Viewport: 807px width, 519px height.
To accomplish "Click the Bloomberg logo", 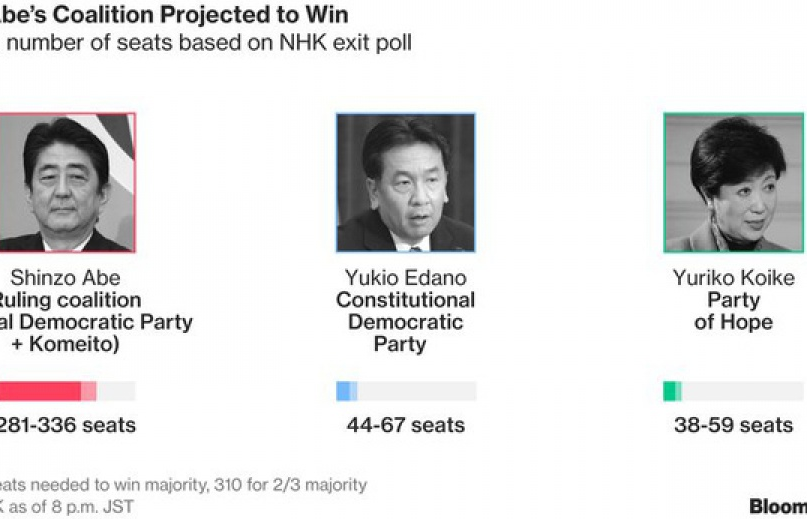I will click(x=778, y=506).
